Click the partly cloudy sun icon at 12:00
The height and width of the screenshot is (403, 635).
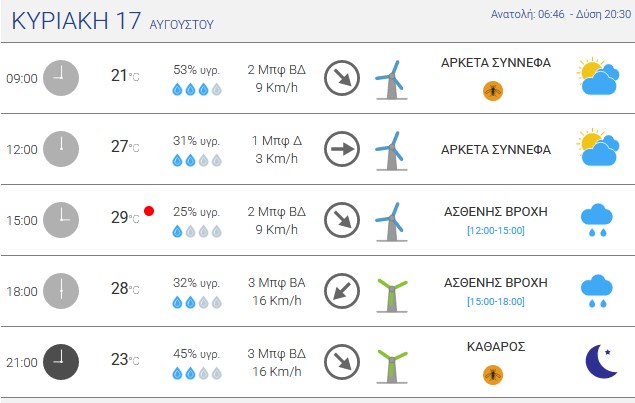pos(598,147)
